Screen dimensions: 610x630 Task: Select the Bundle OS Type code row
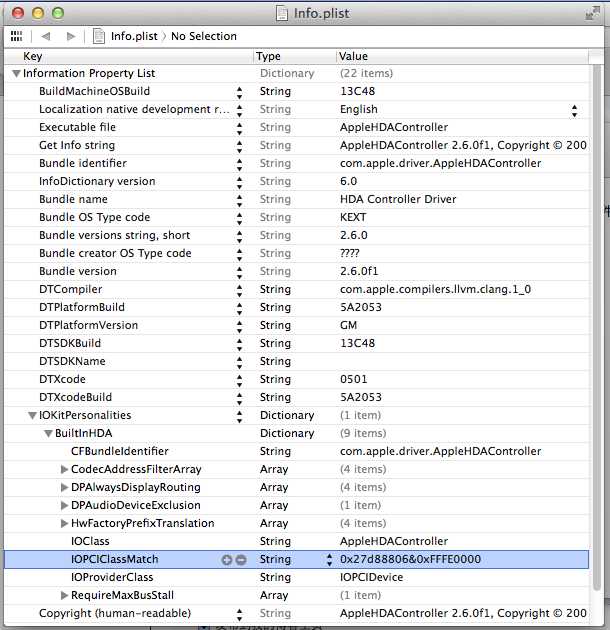point(297,217)
